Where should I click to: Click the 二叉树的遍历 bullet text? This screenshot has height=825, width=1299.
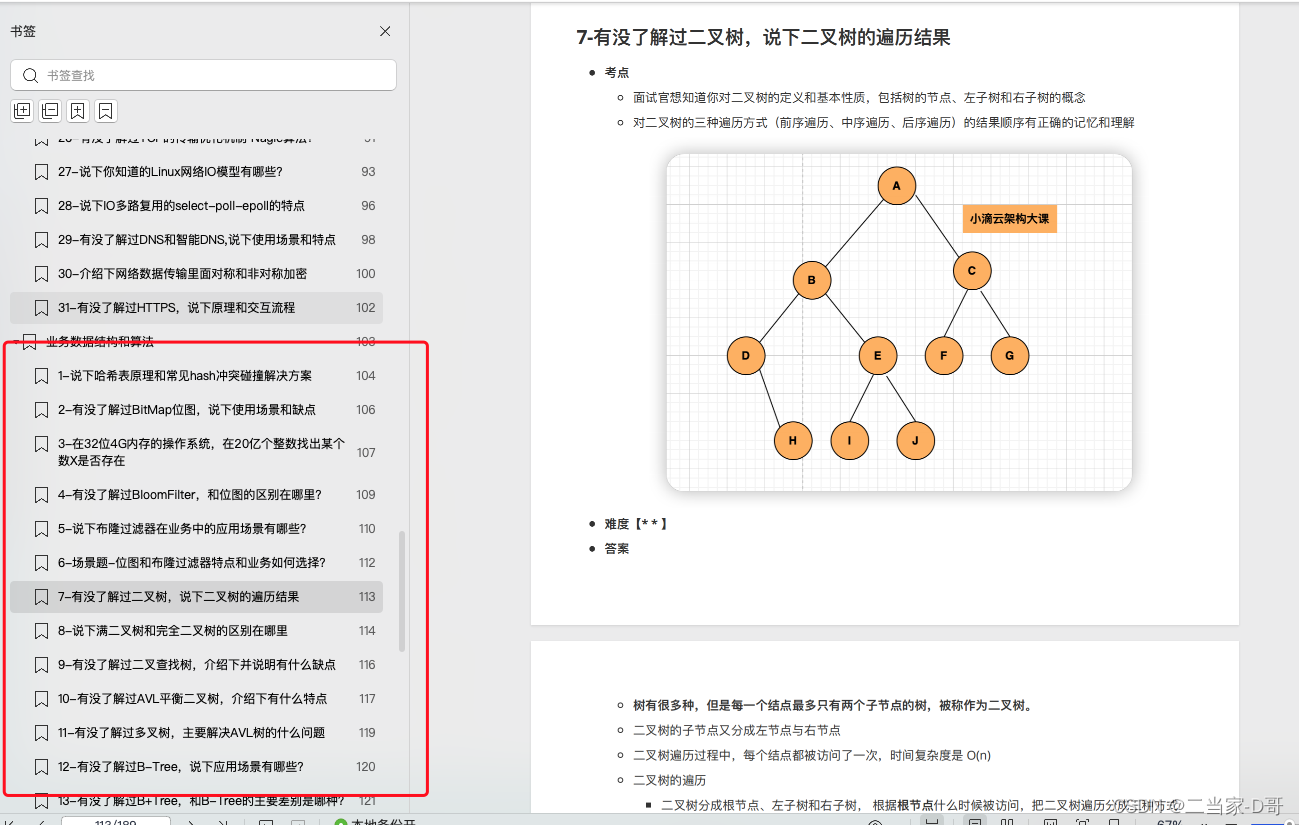point(669,781)
